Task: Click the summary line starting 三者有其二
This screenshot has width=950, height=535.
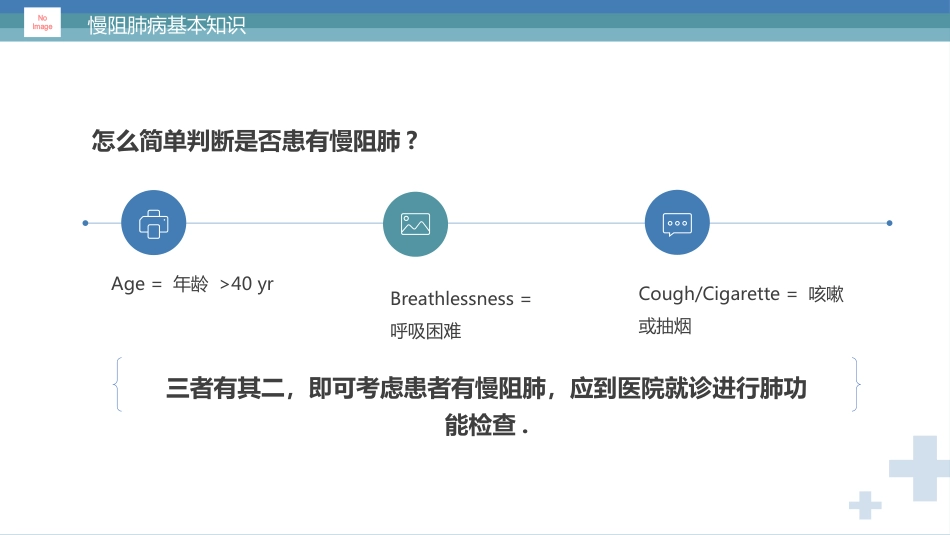Action: tap(486, 388)
